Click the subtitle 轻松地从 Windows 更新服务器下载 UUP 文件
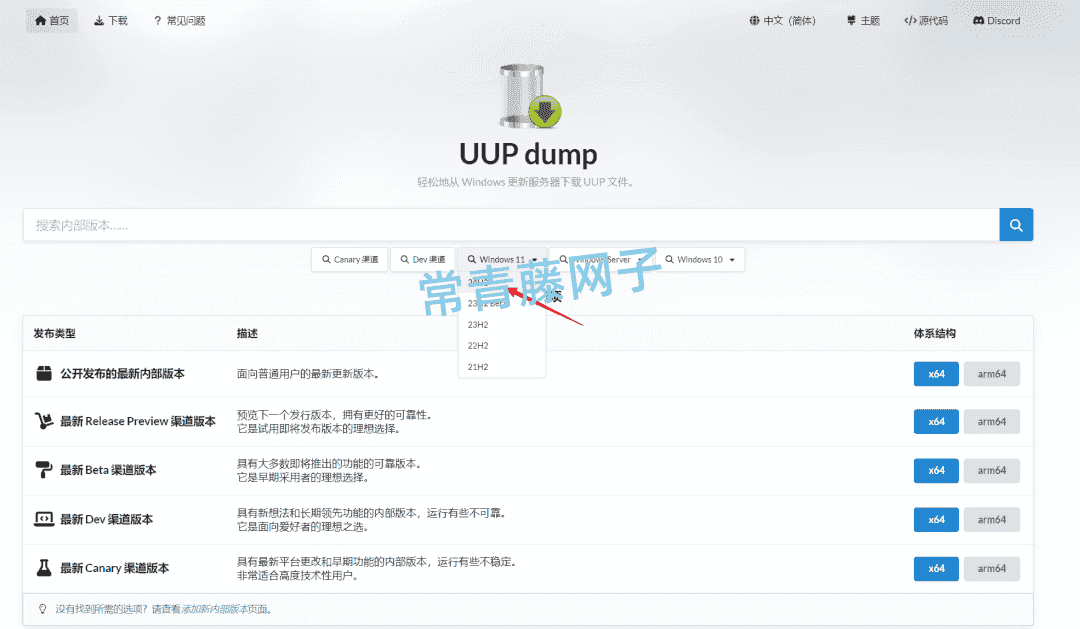The width and height of the screenshot is (1080, 629). pos(525,182)
